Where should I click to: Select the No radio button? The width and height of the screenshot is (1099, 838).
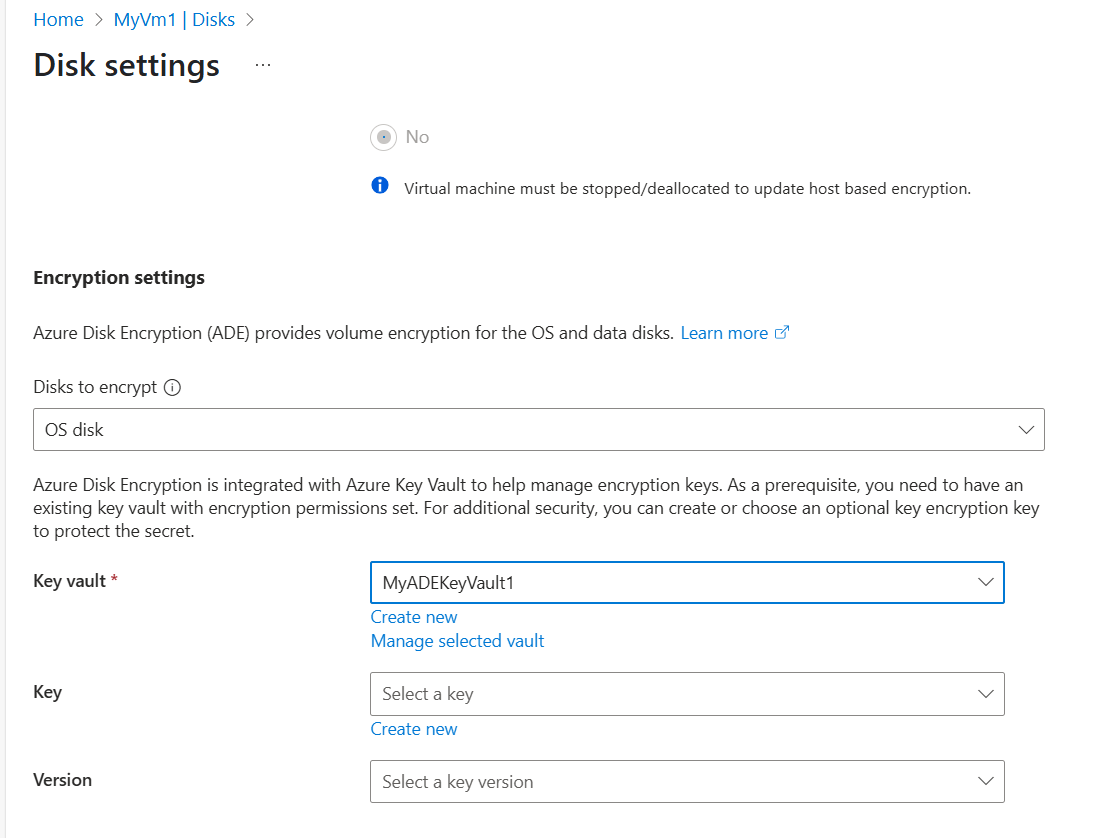pos(383,137)
